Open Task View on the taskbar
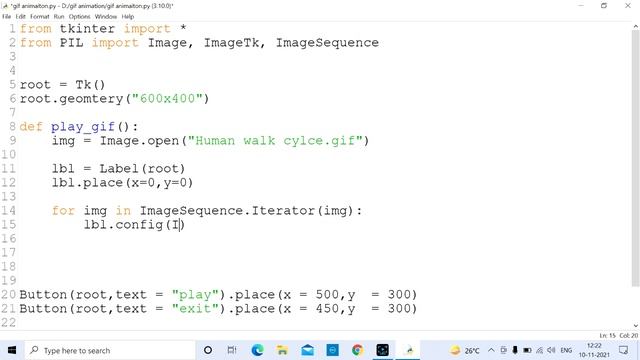The height and width of the screenshot is (360, 640). tap(232, 350)
